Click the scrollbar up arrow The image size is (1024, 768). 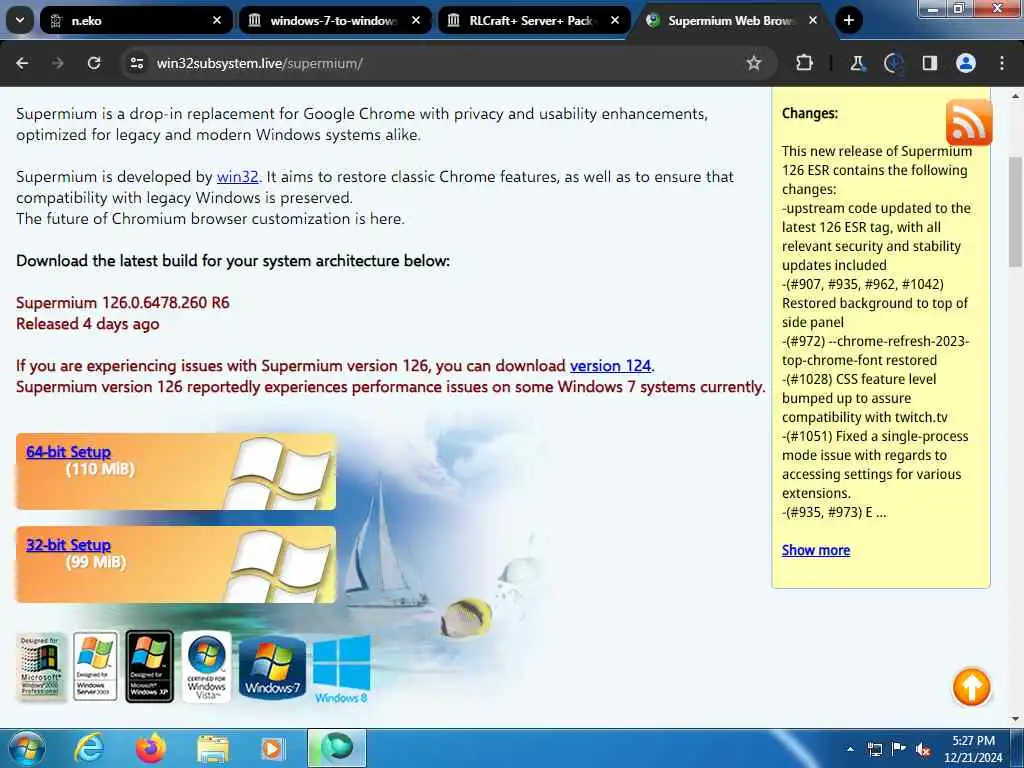coord(1015,96)
